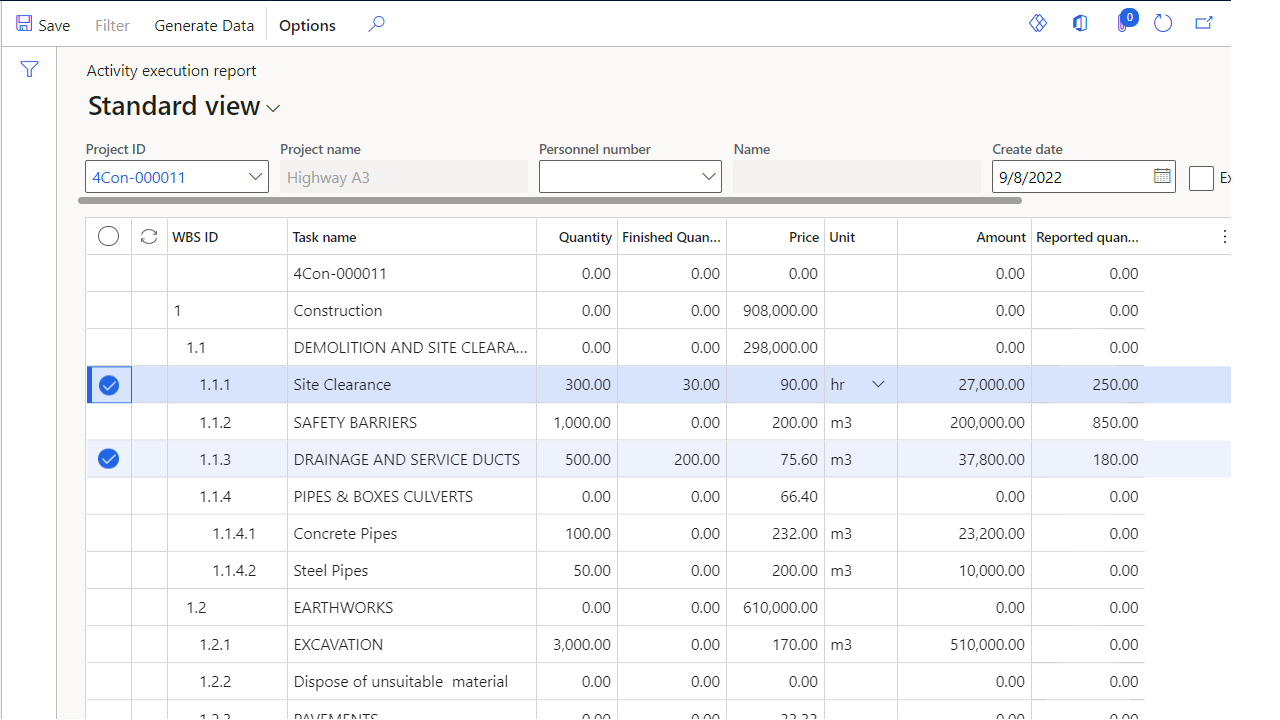Click Generate Data in the action bar
Screen dimensions: 1280x720
pos(204,25)
